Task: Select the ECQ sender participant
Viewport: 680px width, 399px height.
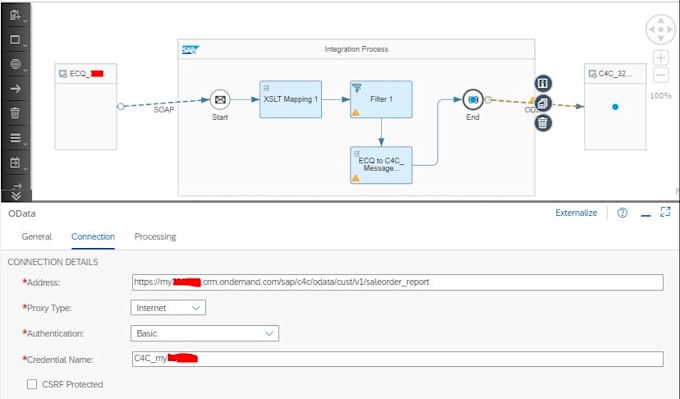Action: click(x=86, y=107)
